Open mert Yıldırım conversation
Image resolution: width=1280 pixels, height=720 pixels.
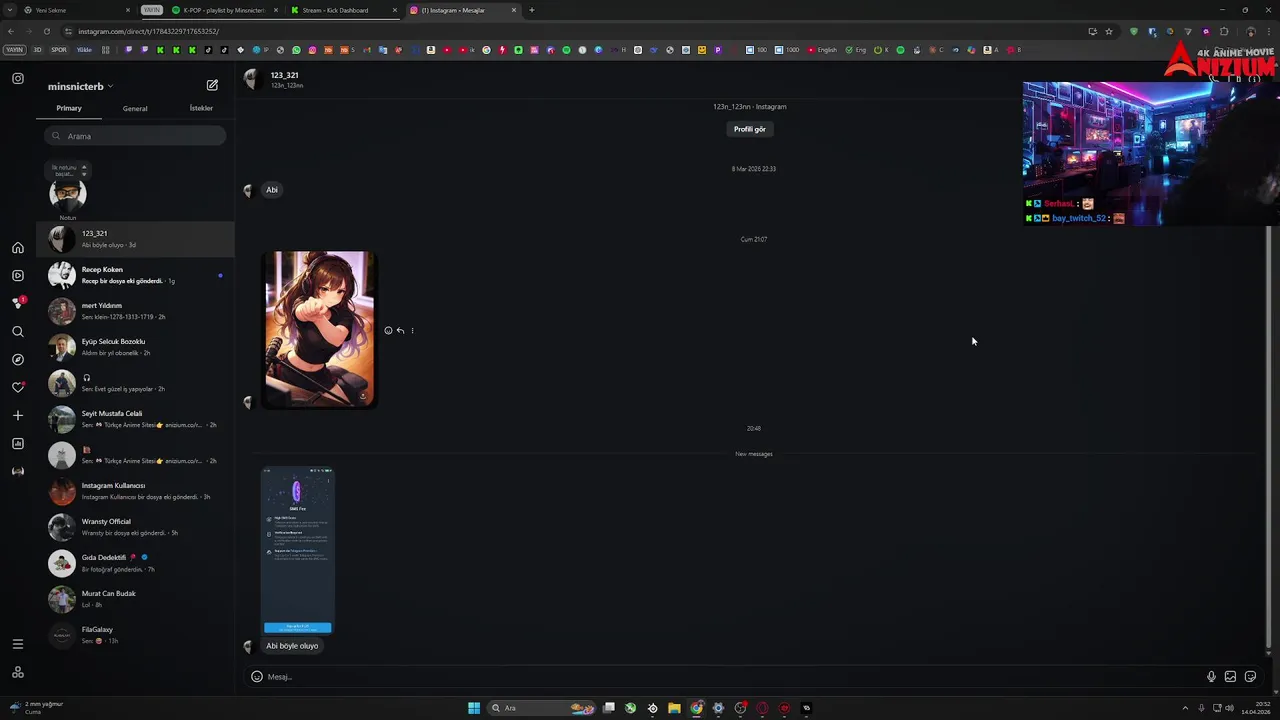click(135, 311)
